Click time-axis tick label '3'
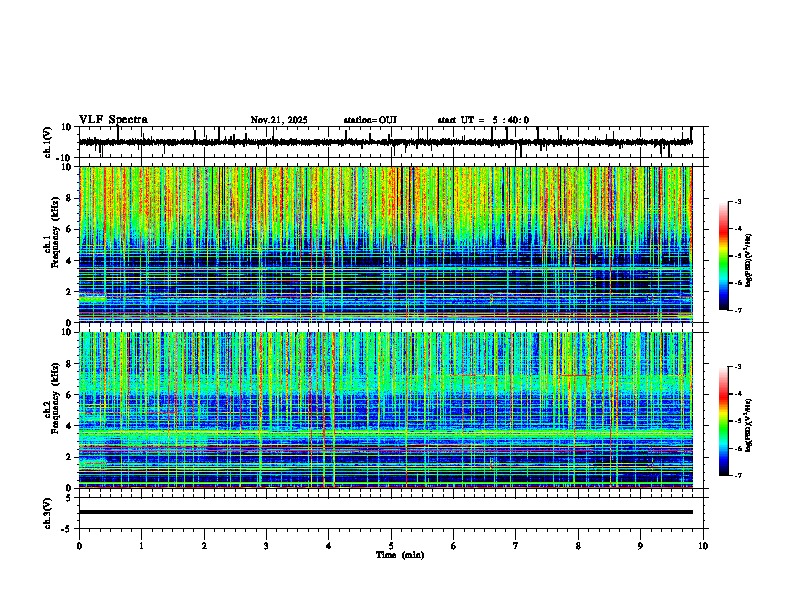 coord(266,546)
